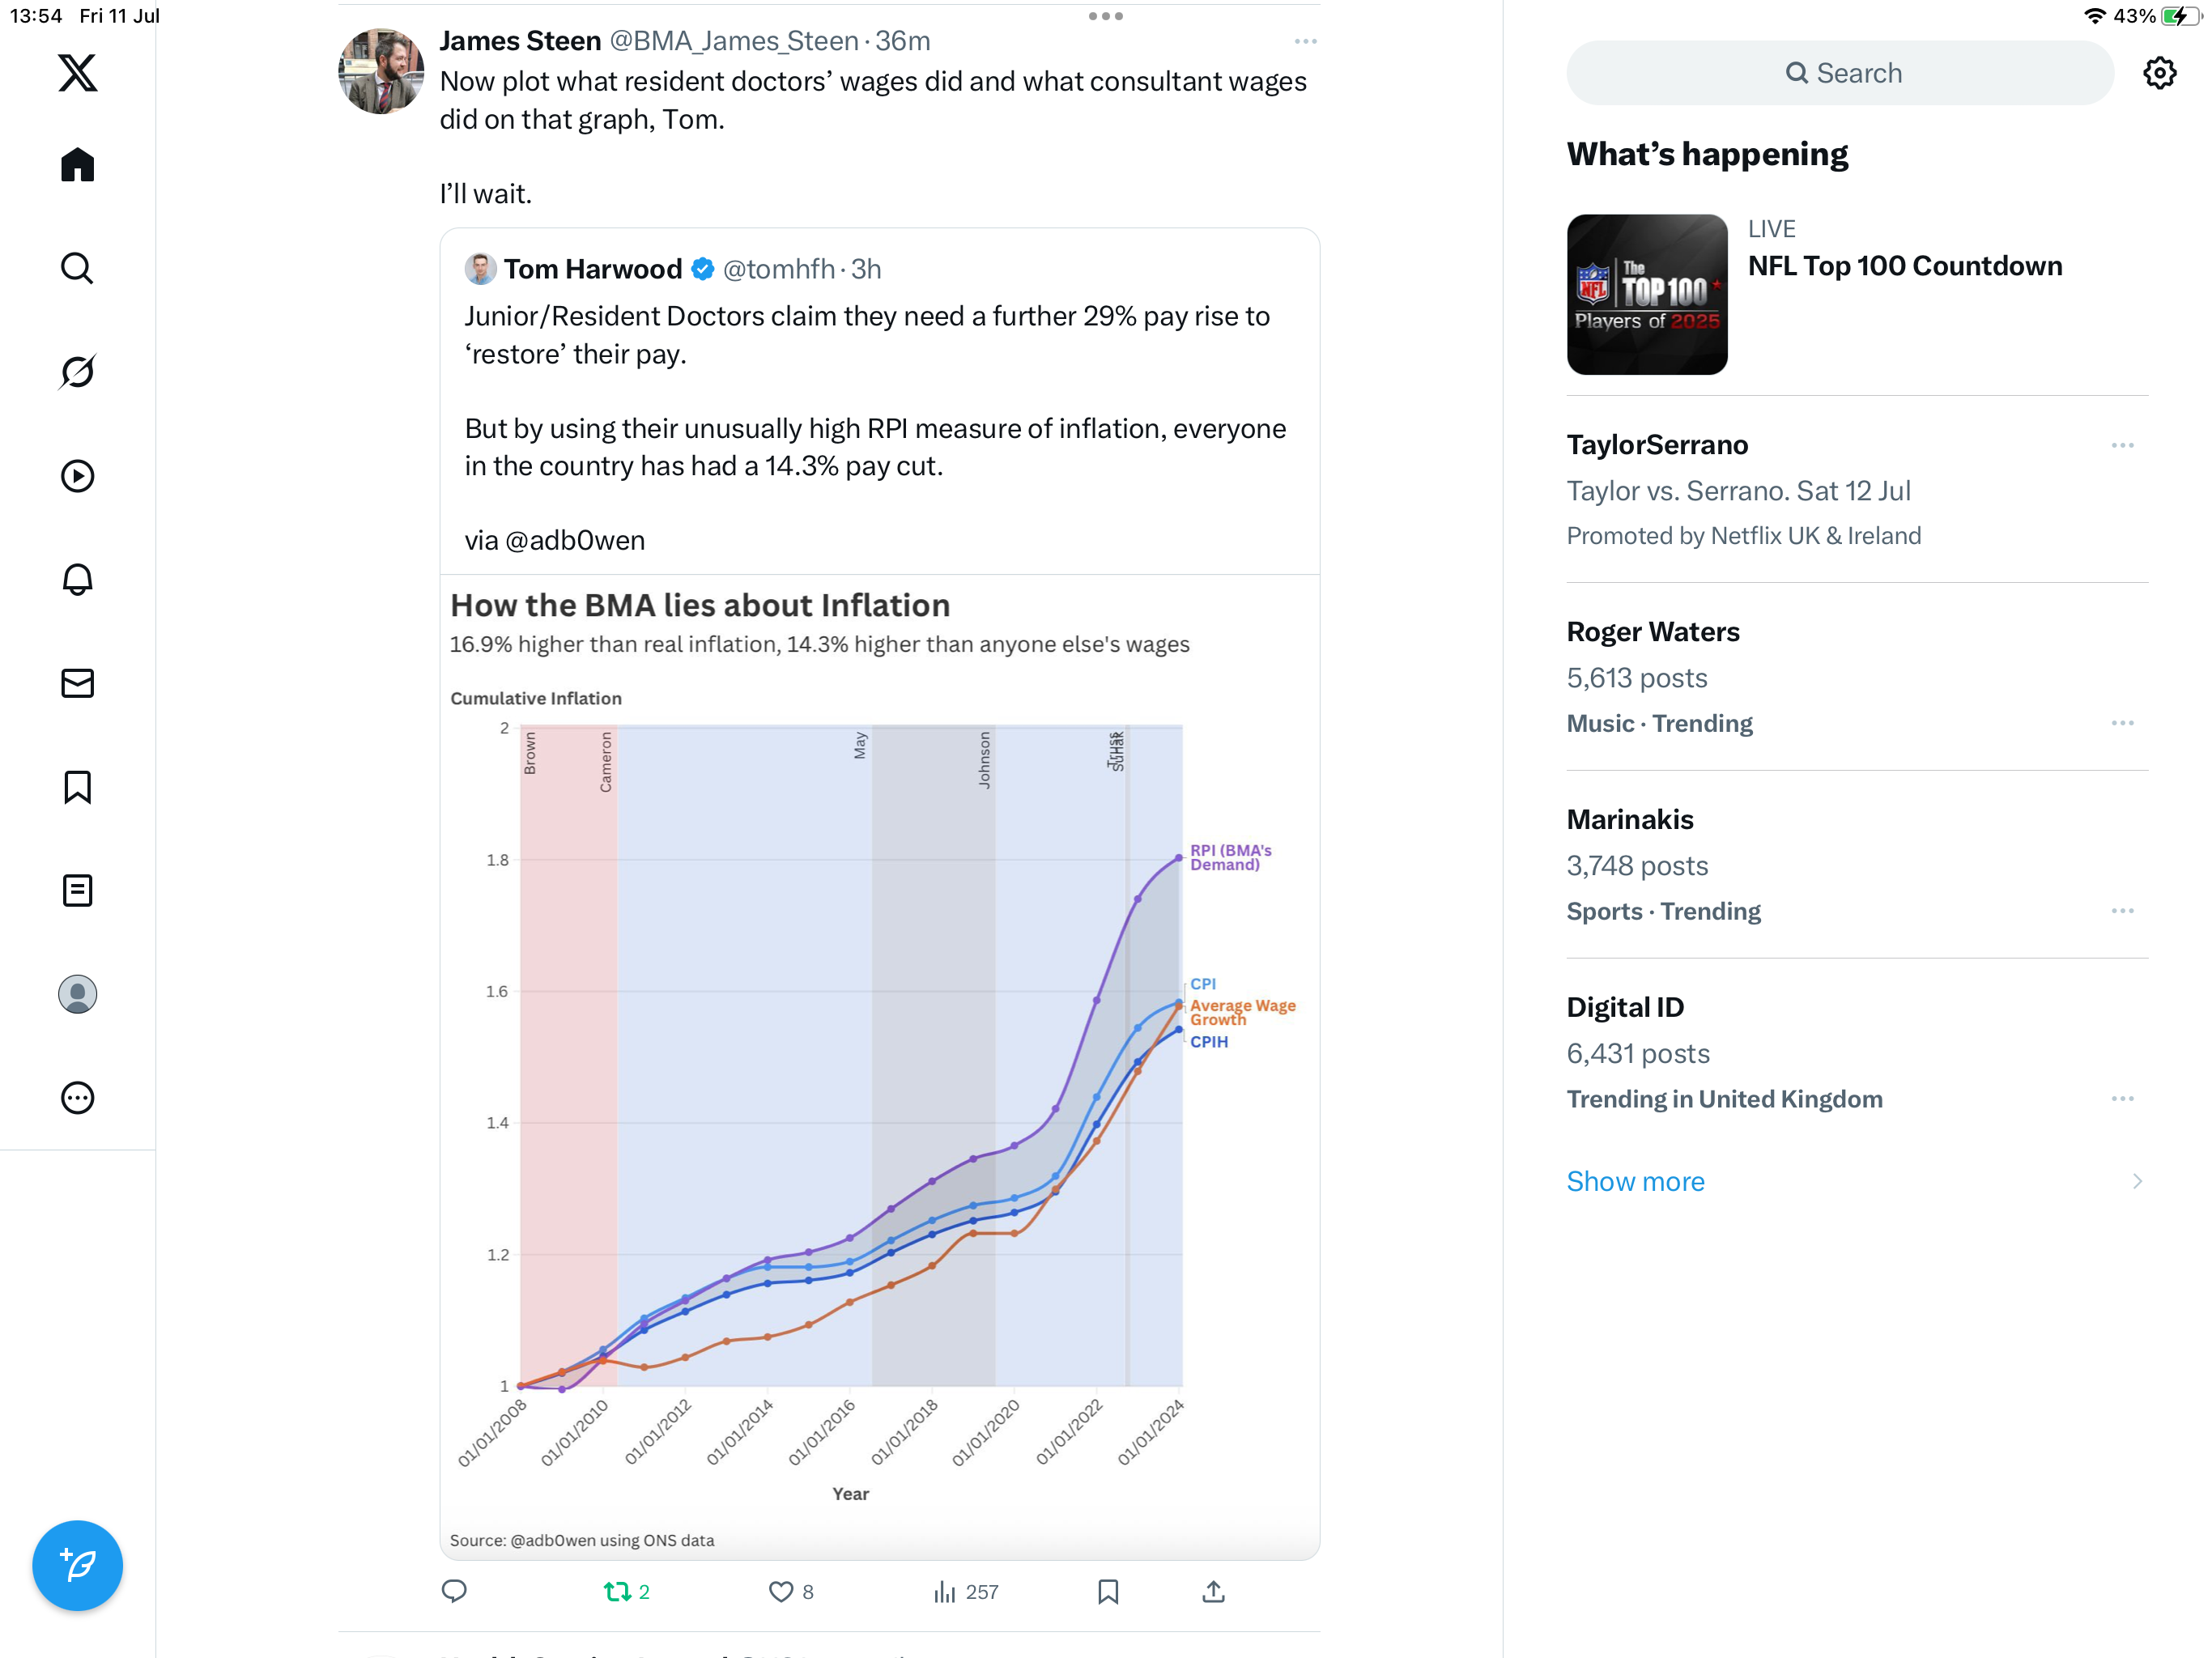Open Bookmarks in the sidebar

(77, 787)
